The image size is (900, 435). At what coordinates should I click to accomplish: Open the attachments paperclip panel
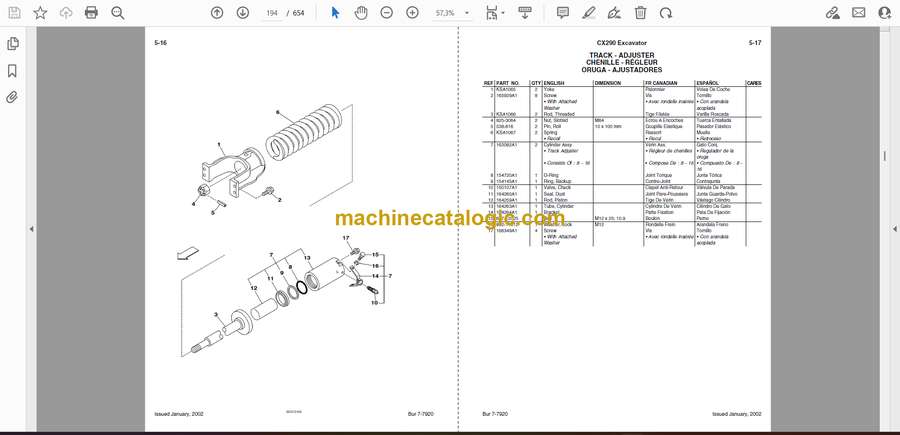click(x=12, y=98)
